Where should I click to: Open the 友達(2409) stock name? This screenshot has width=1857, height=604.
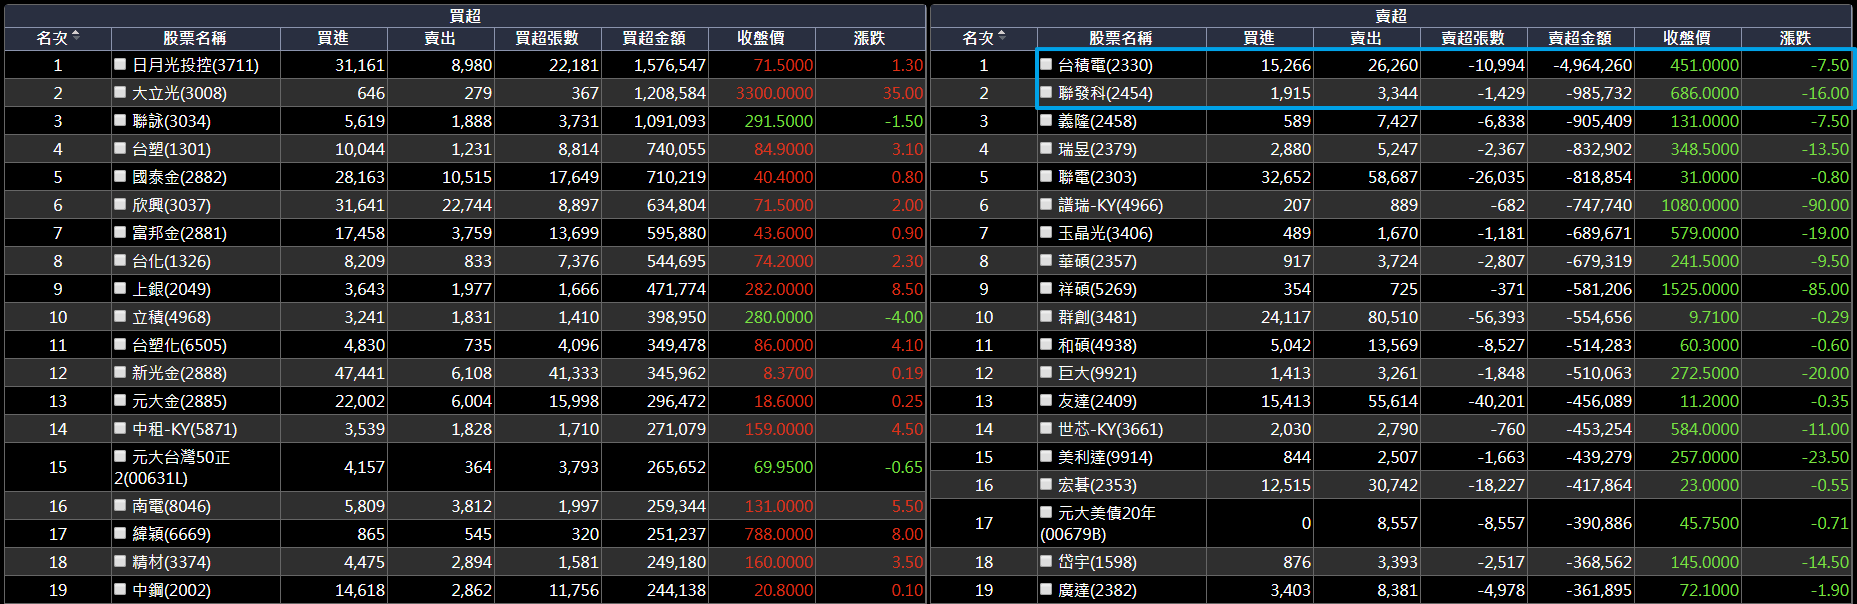point(1097,401)
